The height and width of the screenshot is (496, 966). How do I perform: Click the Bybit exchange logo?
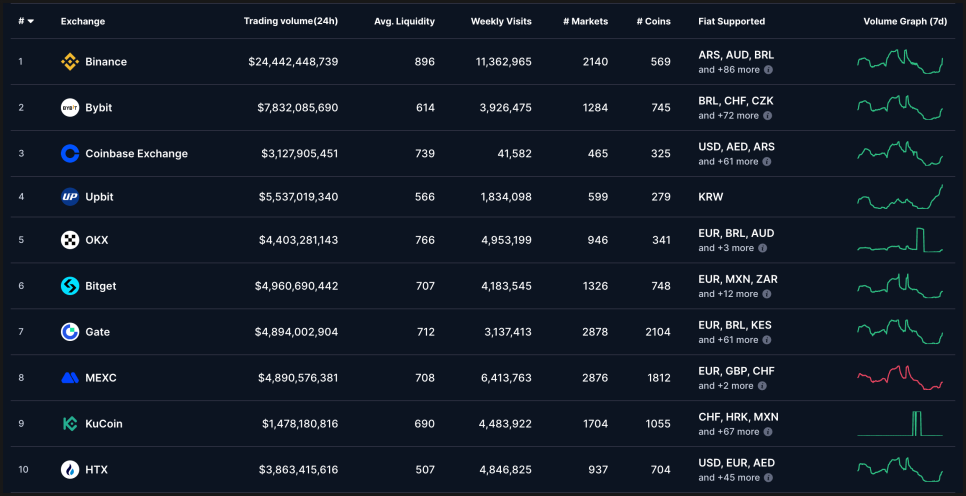(70, 108)
